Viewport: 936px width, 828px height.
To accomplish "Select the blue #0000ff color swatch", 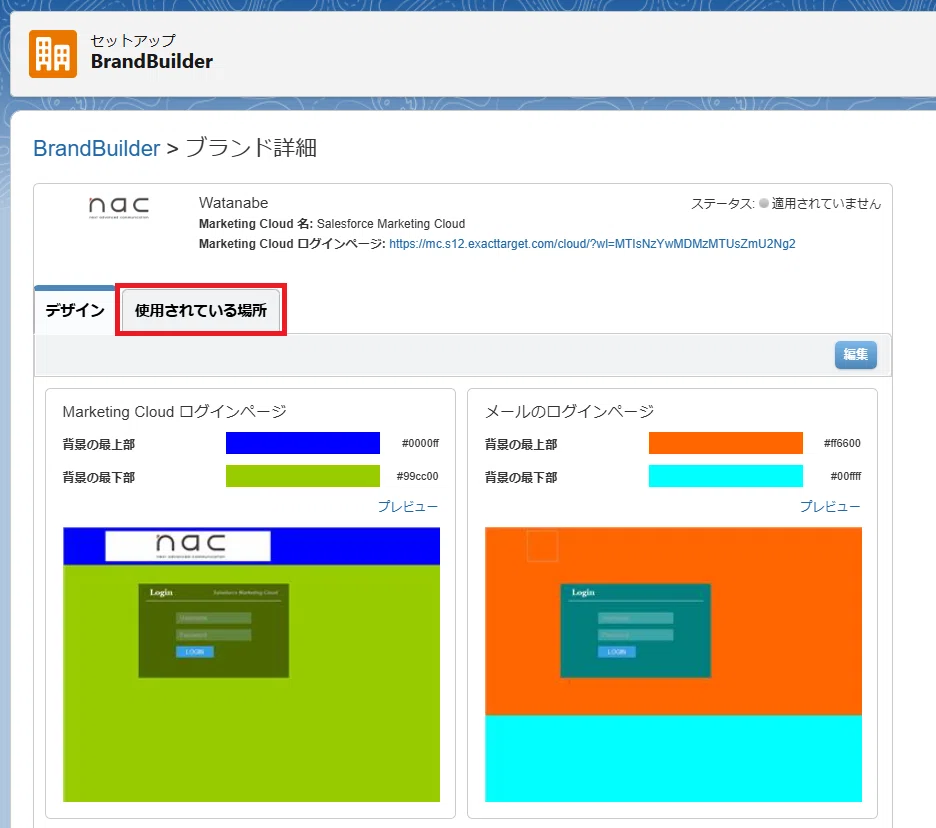I will [303, 443].
